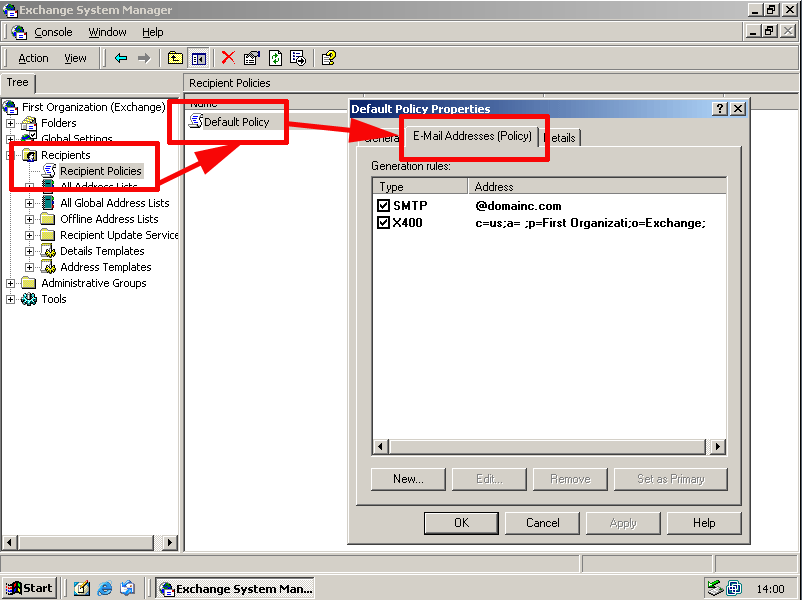802x600 pixels.
Task: Click OK in Default Policy Properties
Action: point(461,523)
